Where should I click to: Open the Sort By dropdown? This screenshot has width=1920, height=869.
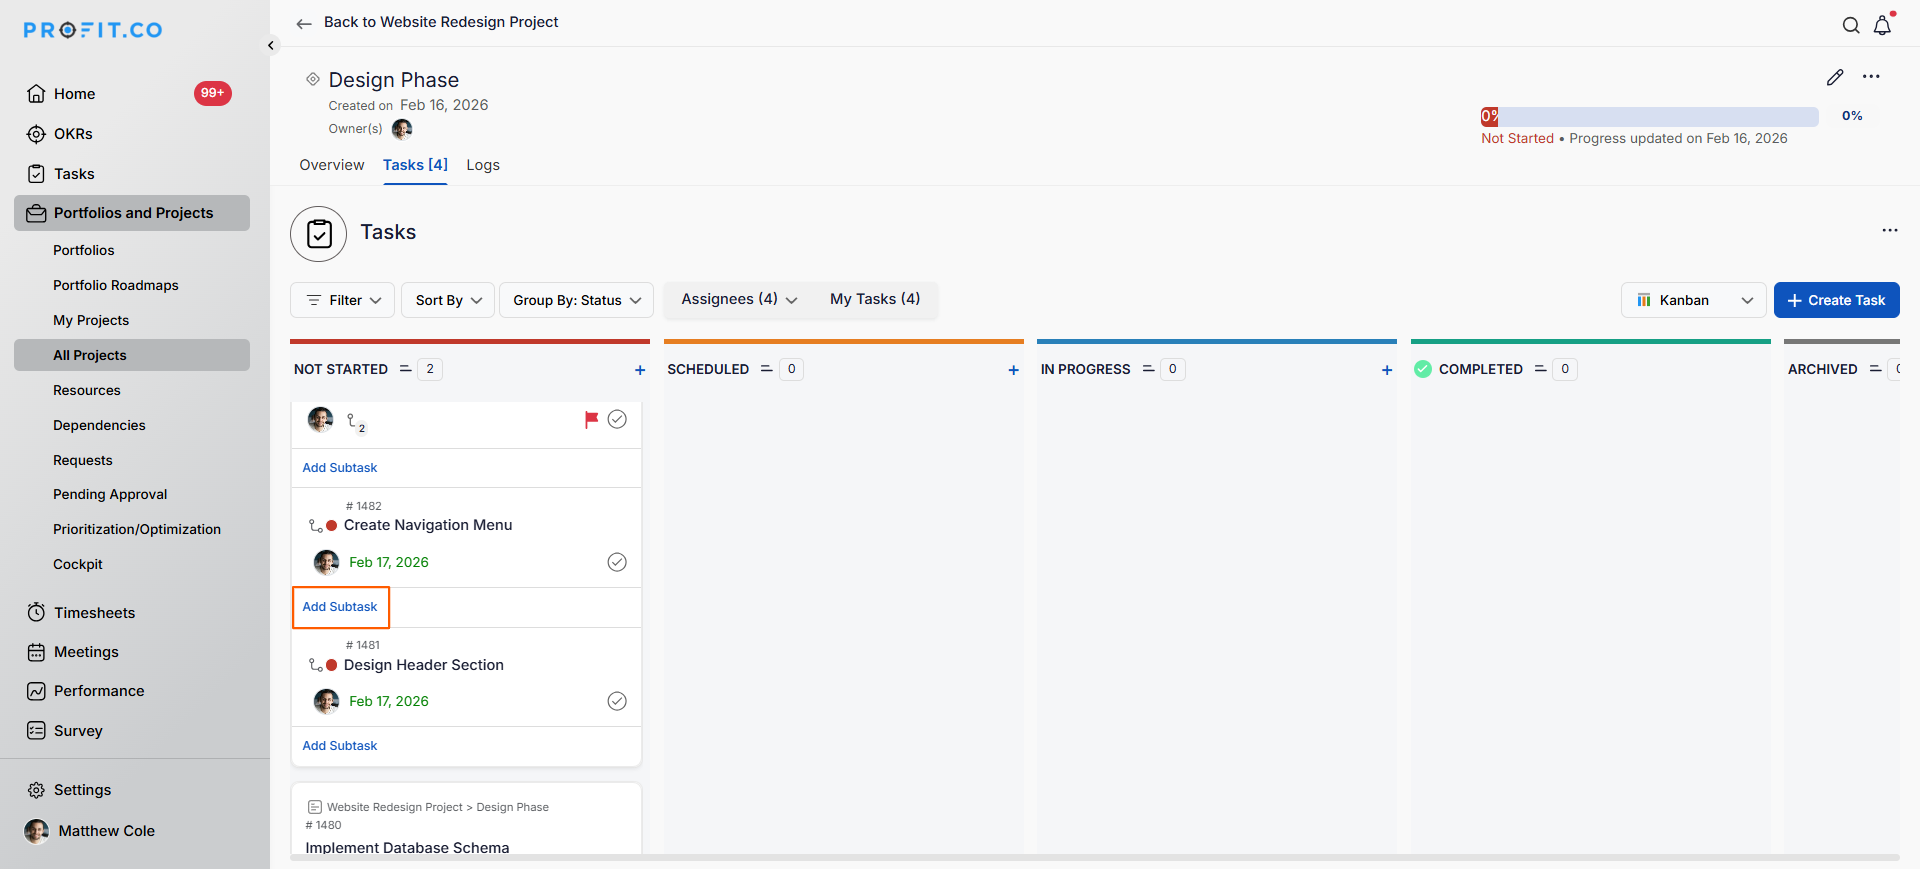click(448, 300)
